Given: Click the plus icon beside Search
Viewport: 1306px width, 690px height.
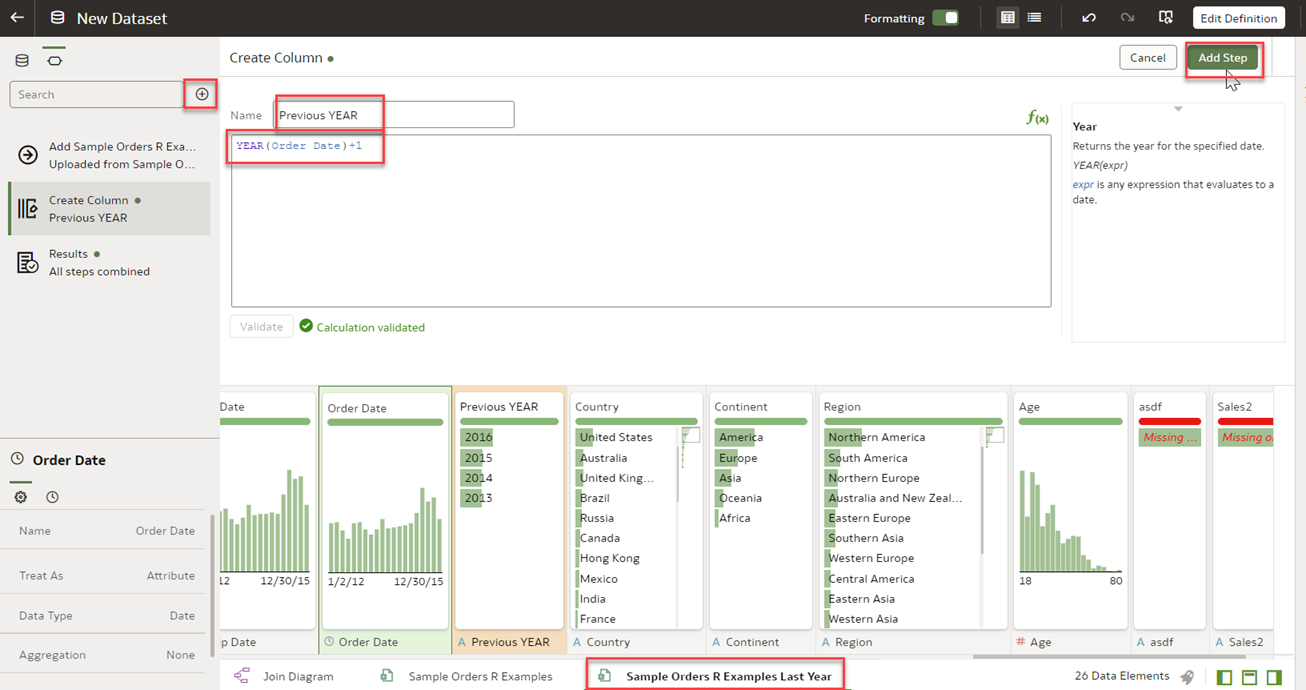Looking at the screenshot, I should tap(202, 94).
